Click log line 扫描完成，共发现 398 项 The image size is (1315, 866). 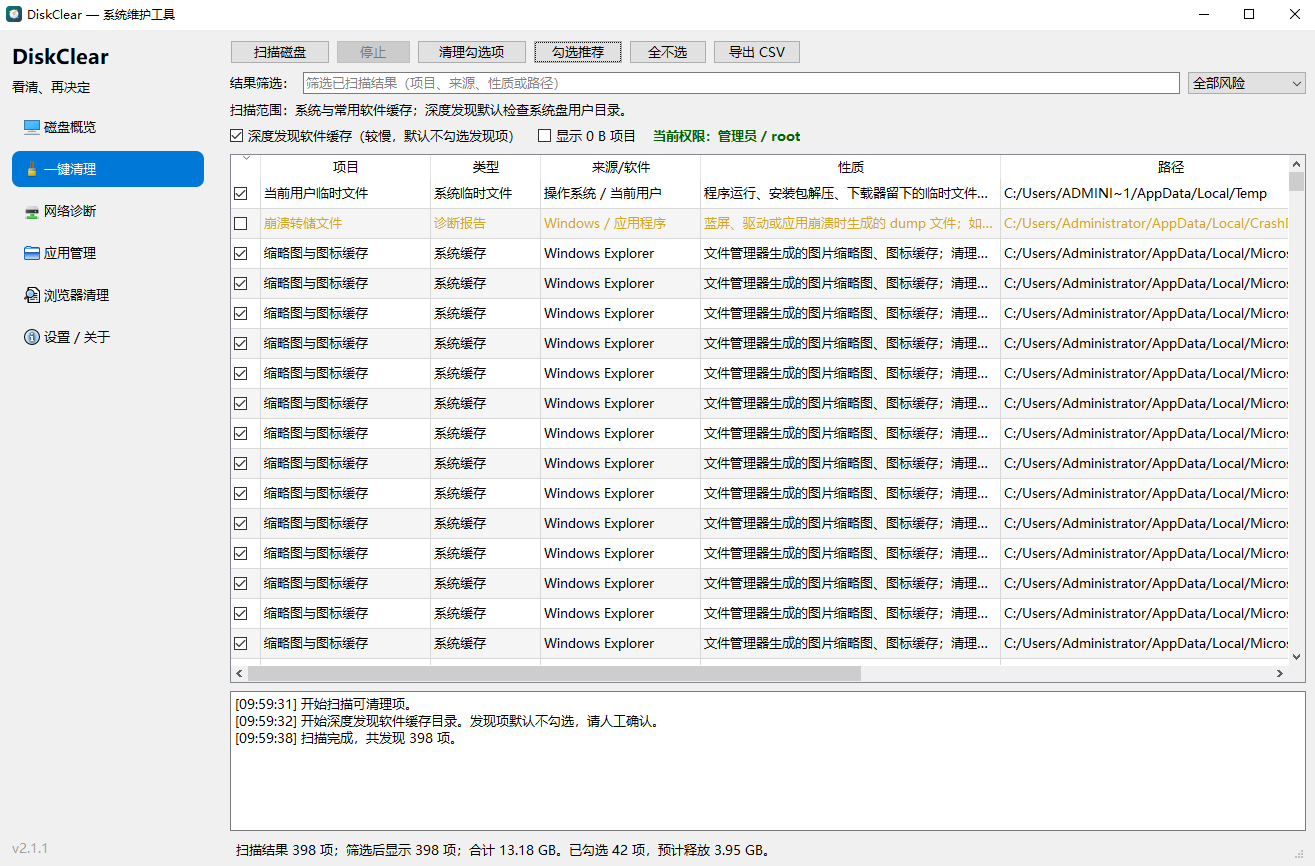click(347, 739)
